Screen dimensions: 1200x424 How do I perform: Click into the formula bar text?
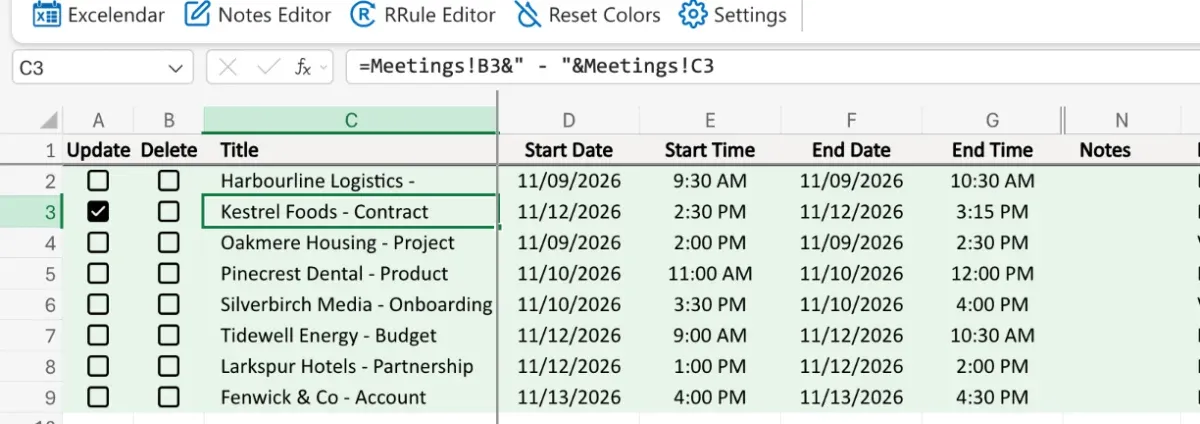coord(771,68)
